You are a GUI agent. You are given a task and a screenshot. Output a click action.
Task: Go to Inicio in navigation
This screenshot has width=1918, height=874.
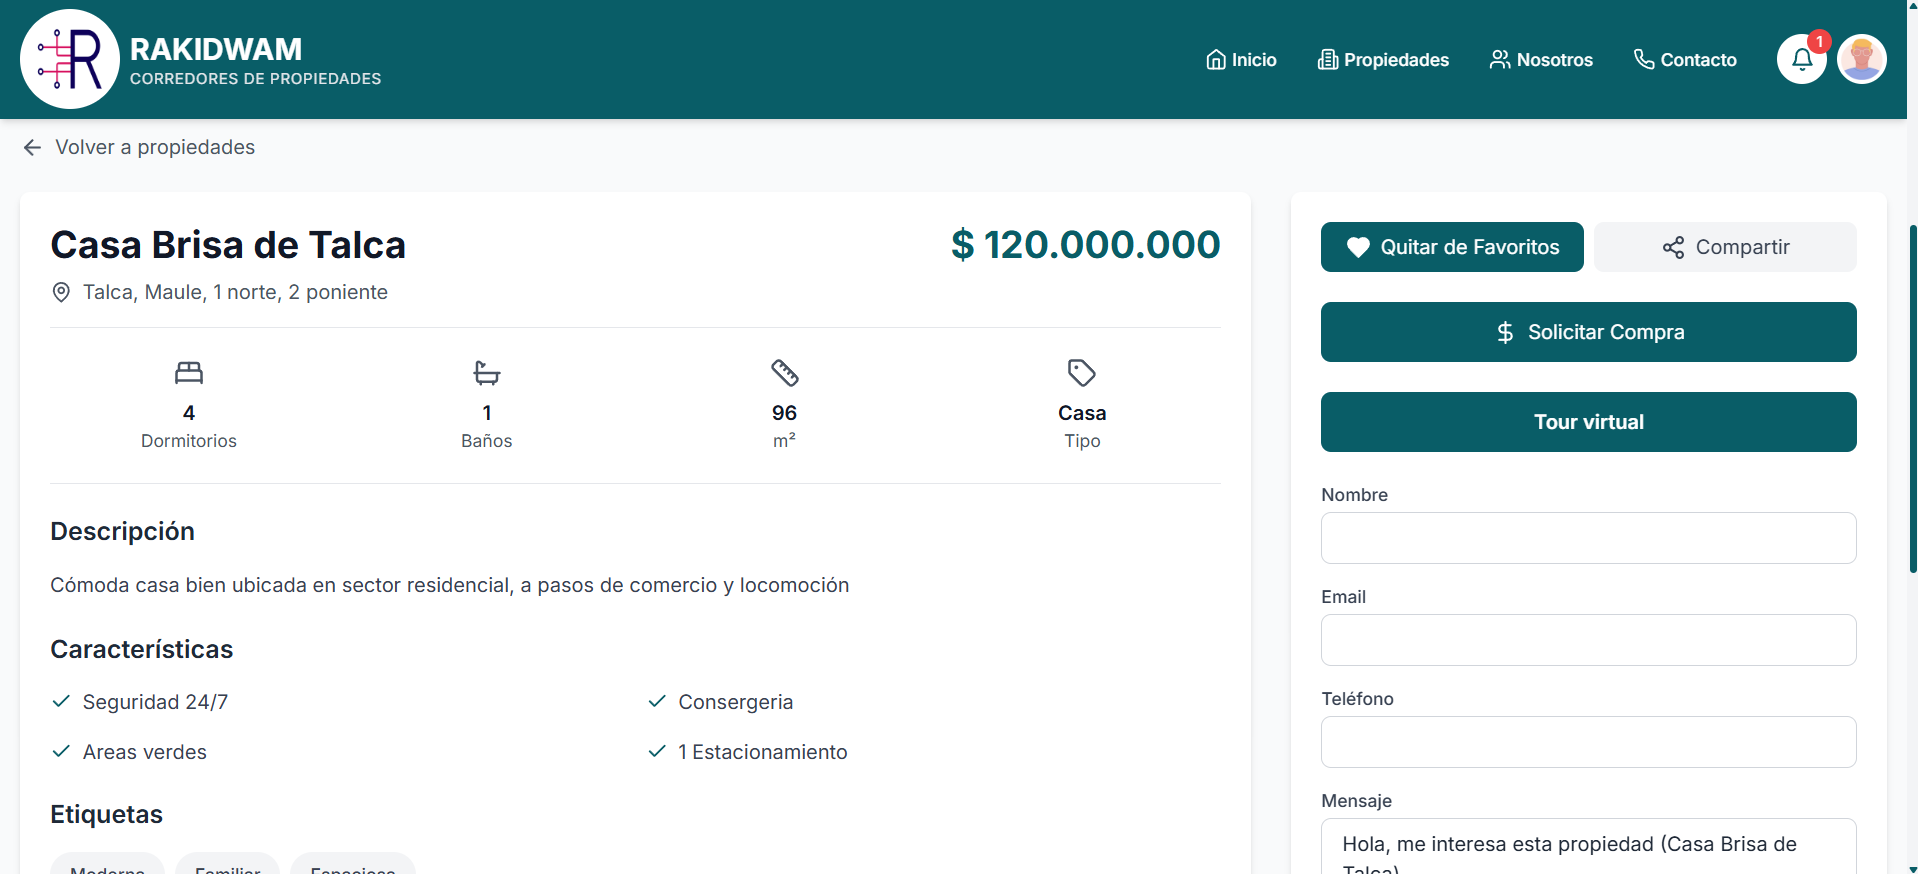tap(1241, 60)
